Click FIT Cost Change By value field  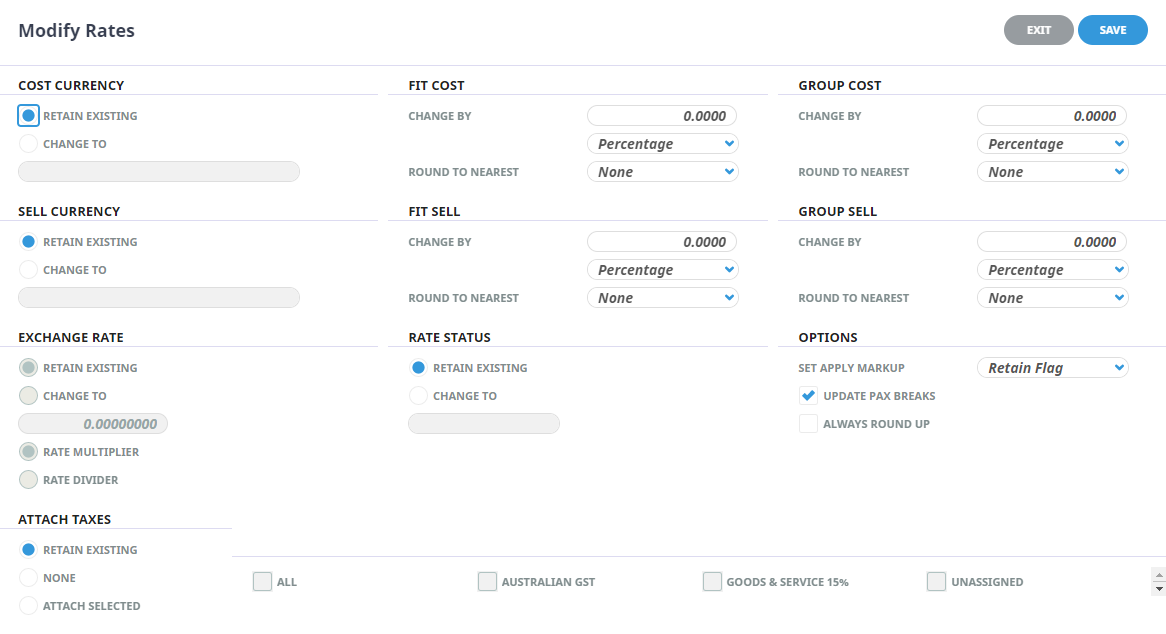click(x=662, y=116)
